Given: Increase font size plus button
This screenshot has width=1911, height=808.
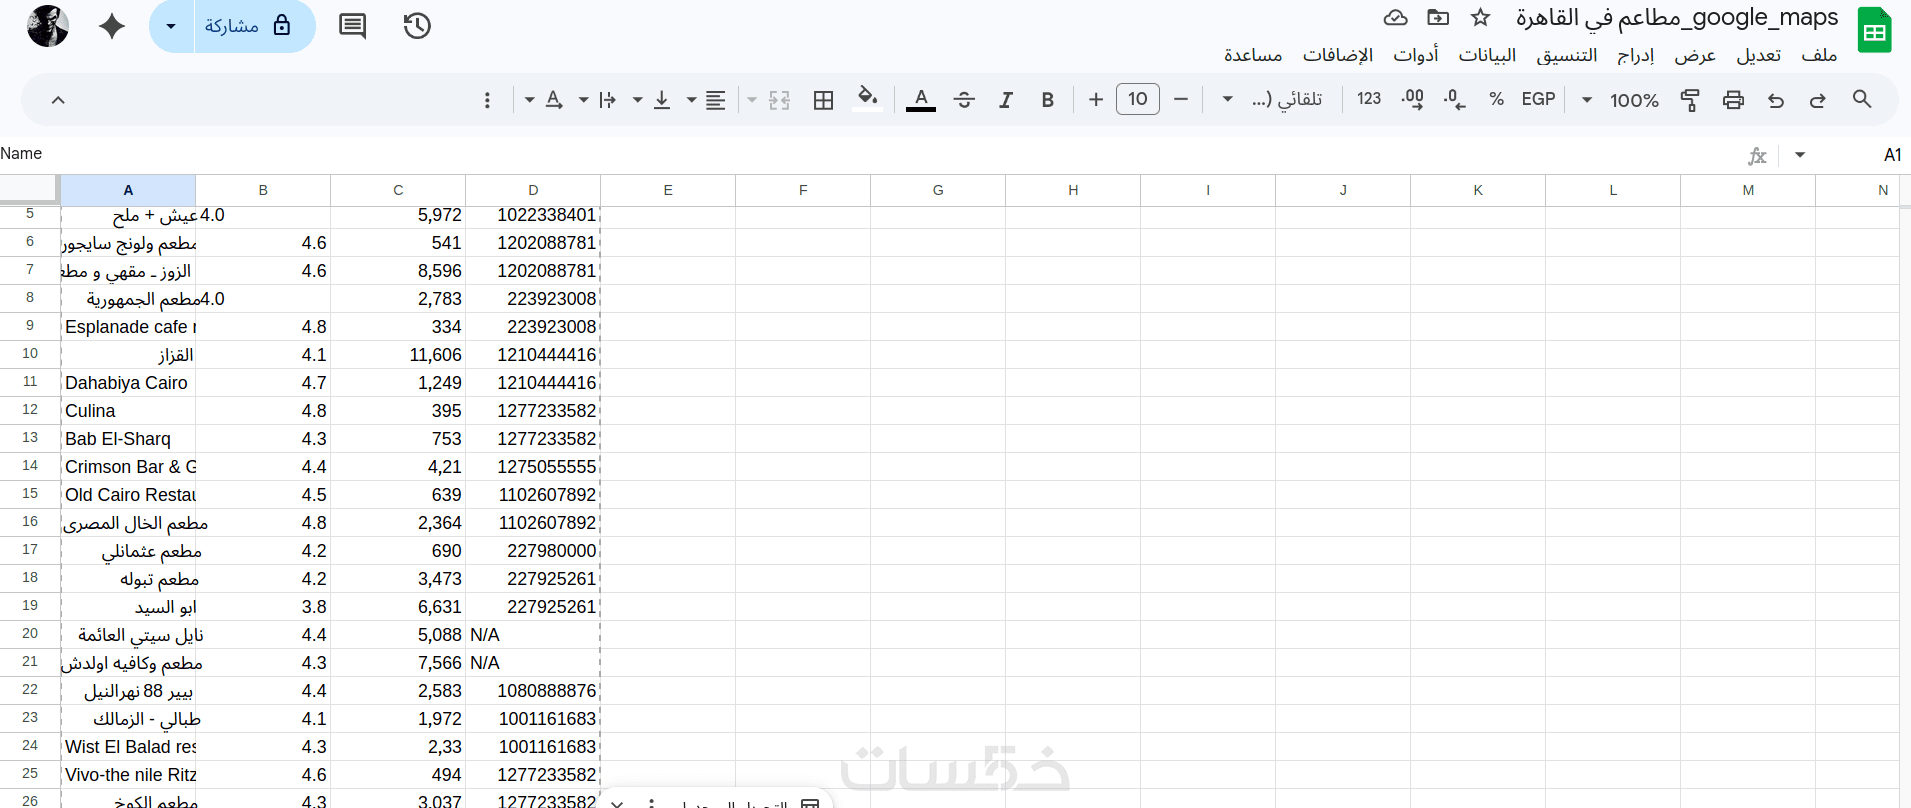Looking at the screenshot, I should coord(1096,99).
